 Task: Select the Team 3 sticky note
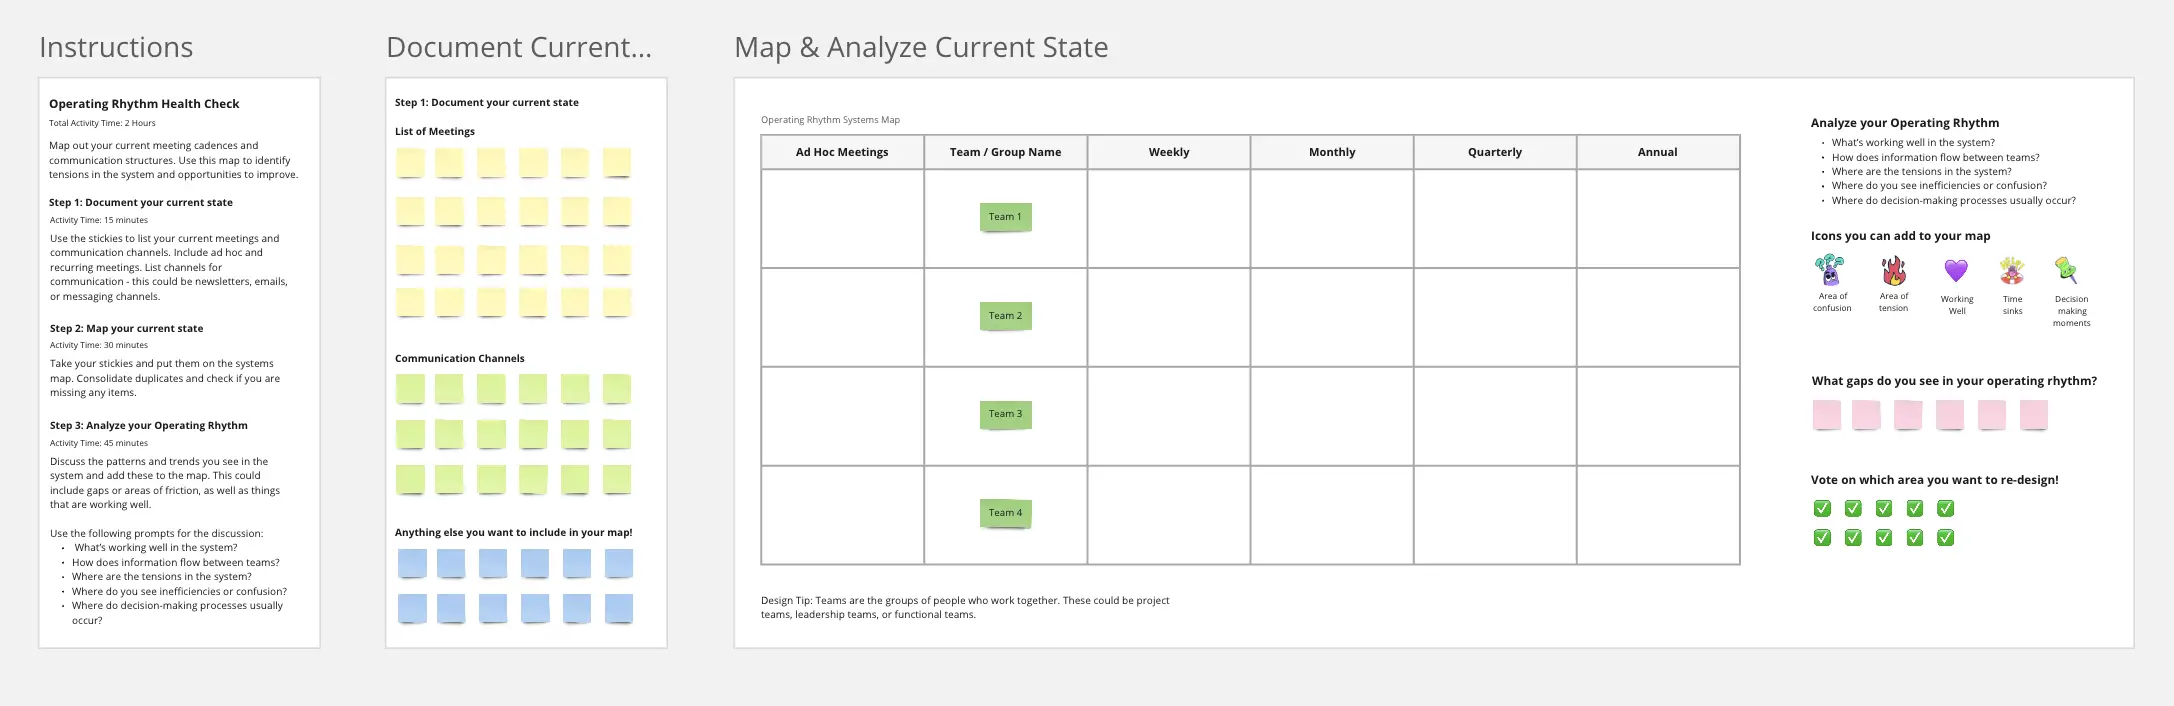[1005, 414]
